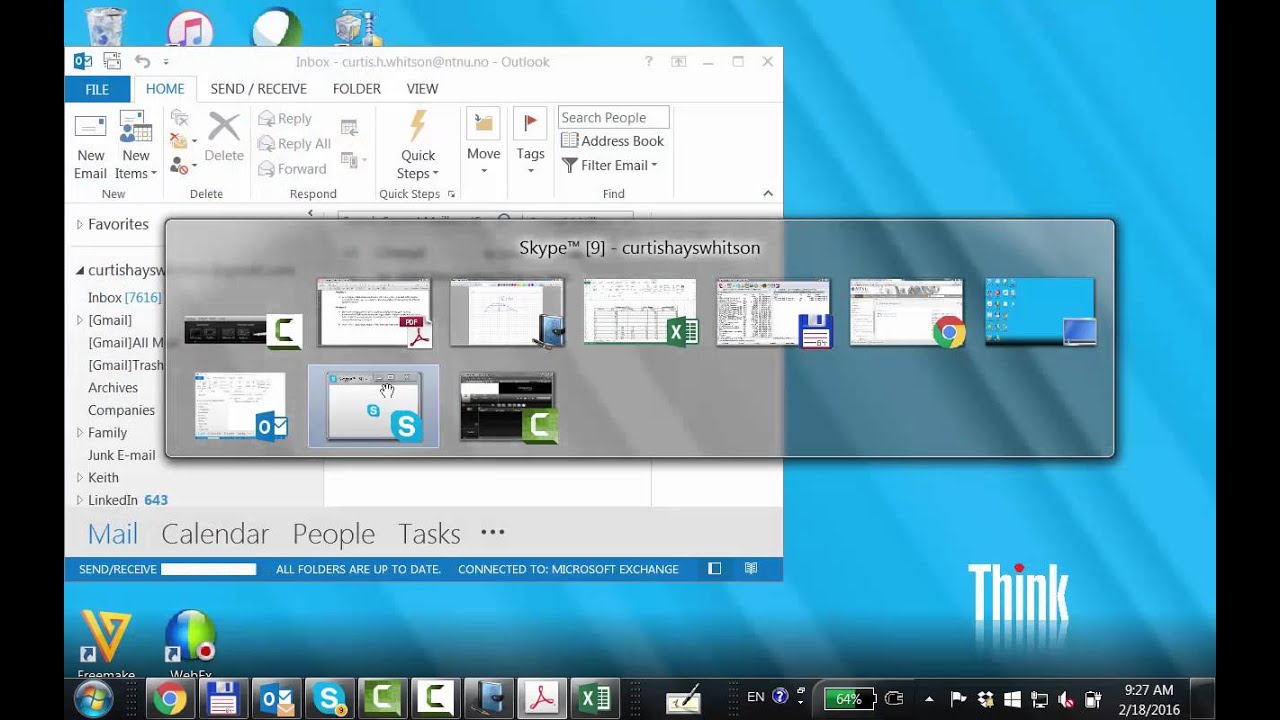The height and width of the screenshot is (720, 1280).
Task: Show more navigation options (three dots)
Action: (493, 533)
